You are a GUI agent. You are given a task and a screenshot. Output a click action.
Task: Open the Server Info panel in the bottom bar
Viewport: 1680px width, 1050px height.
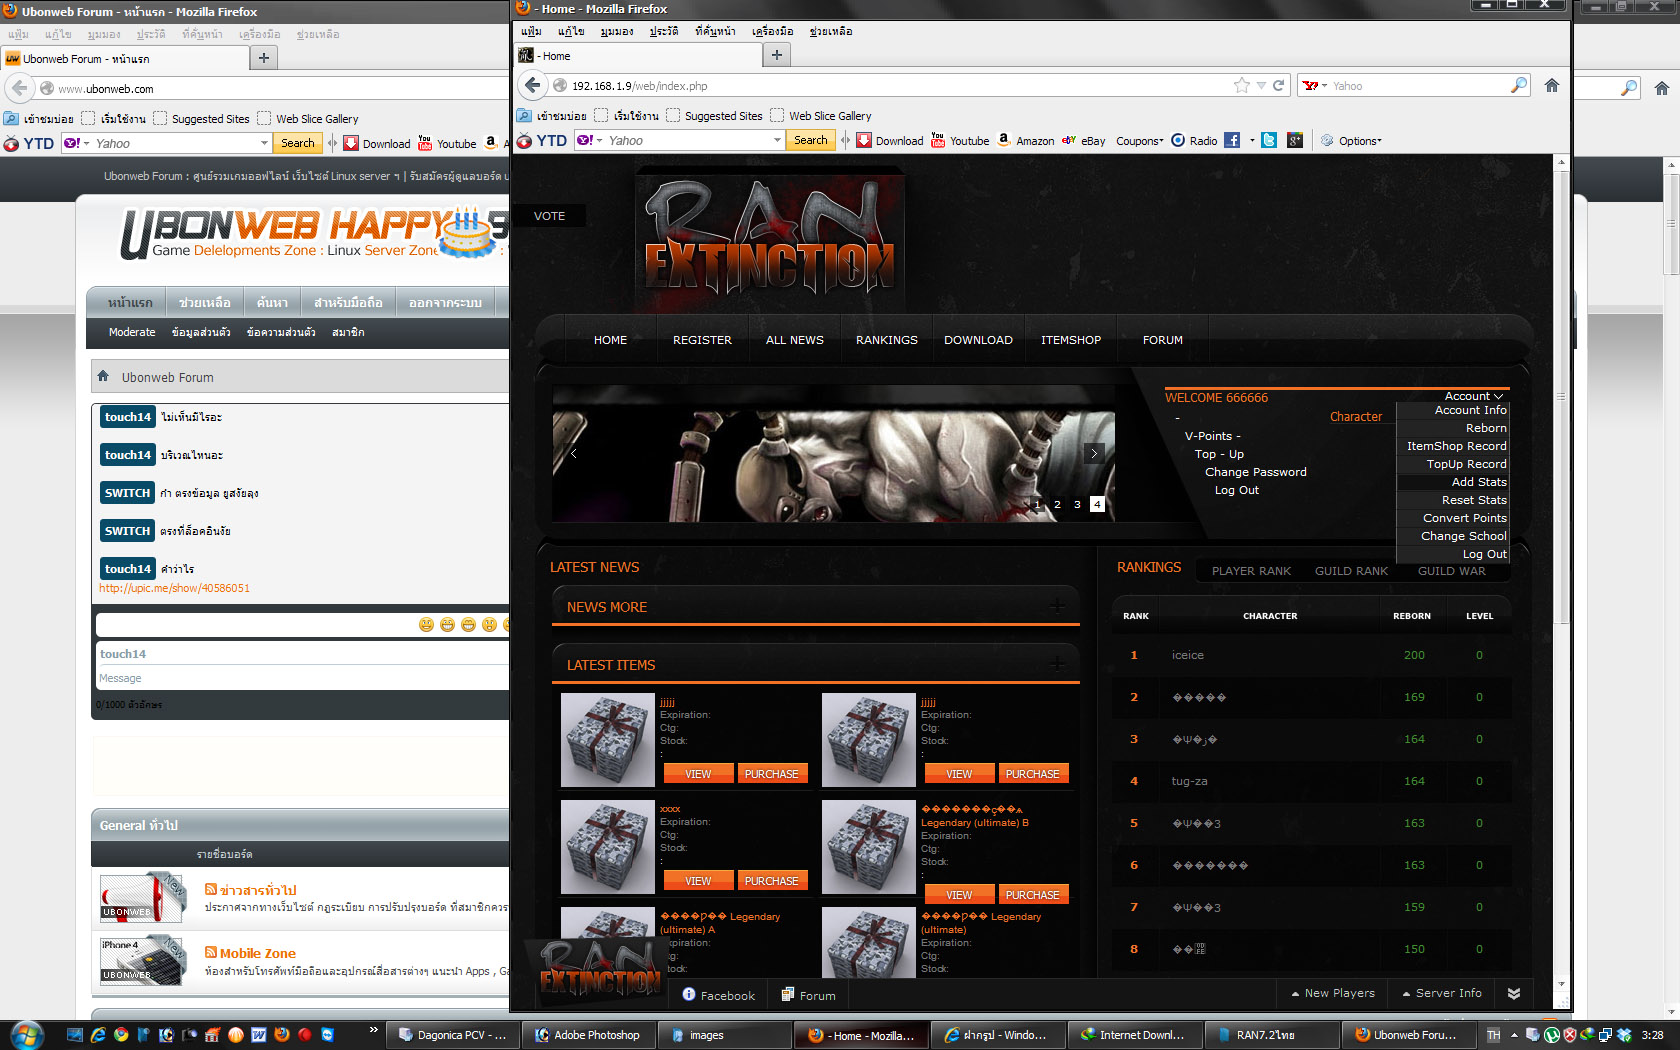[x=1442, y=993]
